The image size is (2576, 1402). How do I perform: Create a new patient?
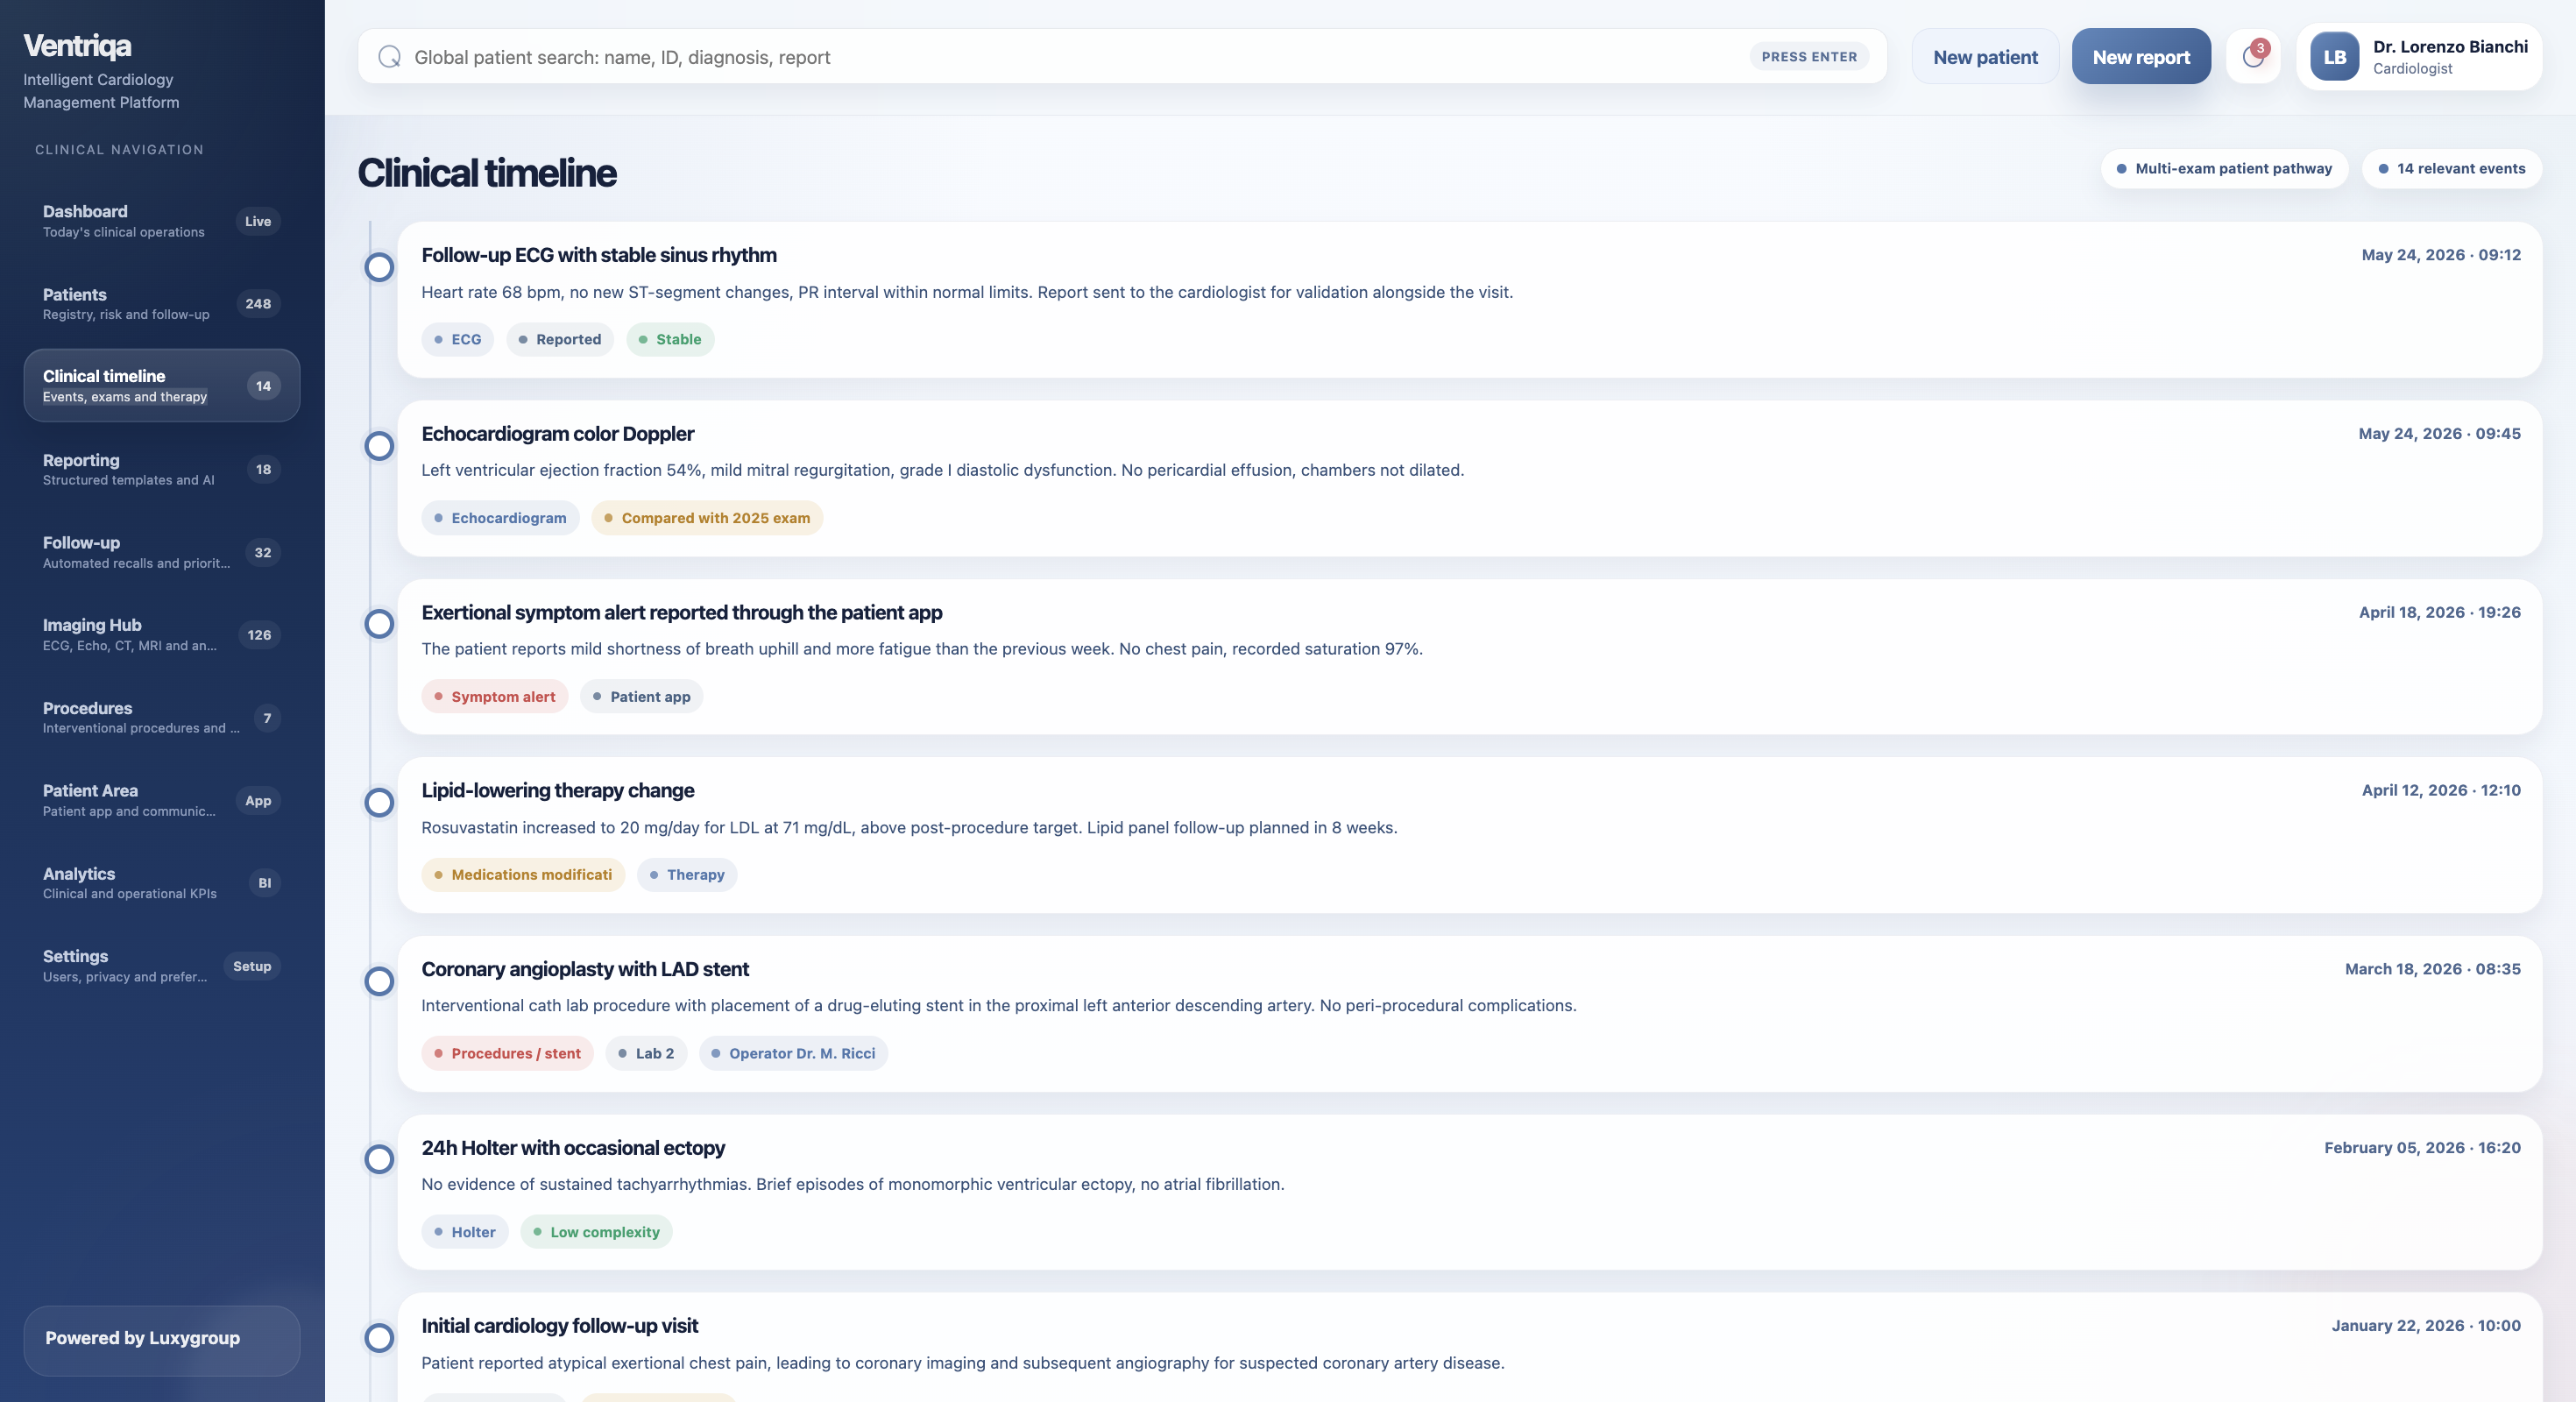tap(1985, 57)
